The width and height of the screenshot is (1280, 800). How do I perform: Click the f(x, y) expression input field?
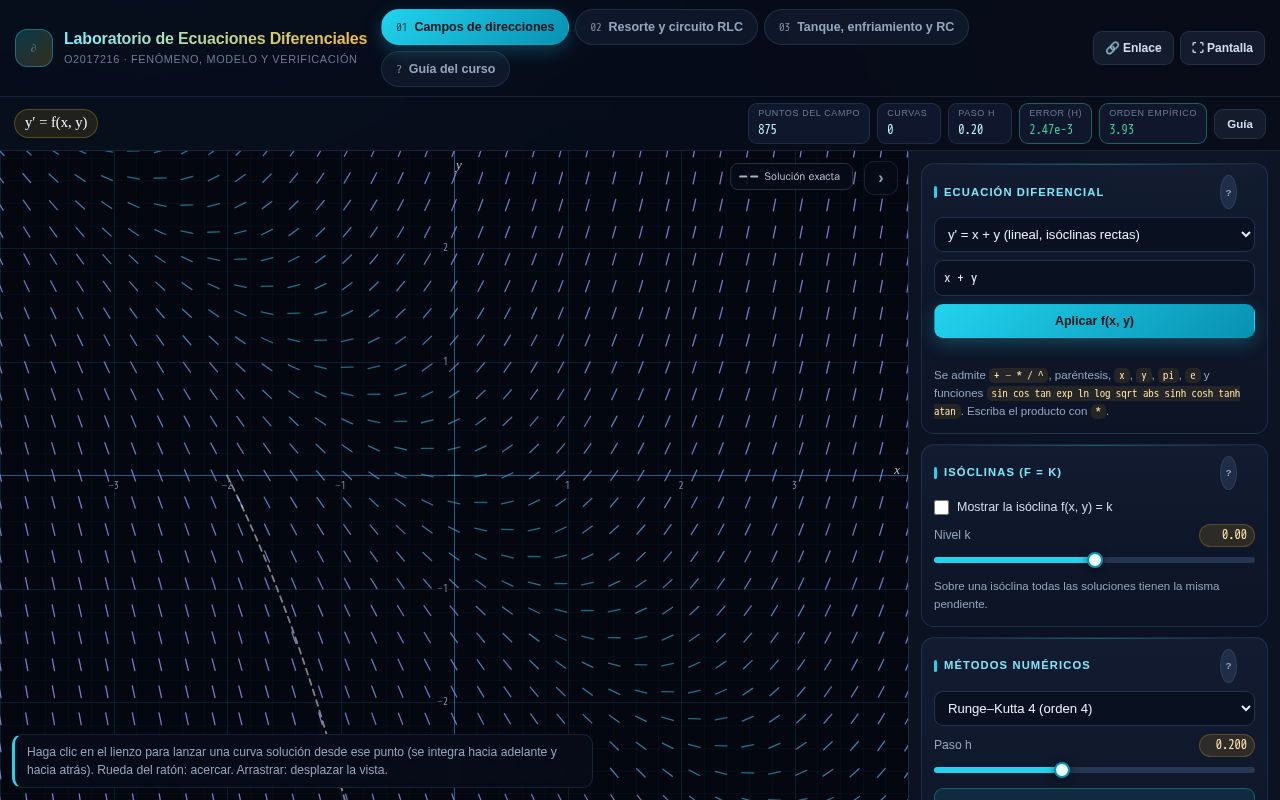pos(1094,278)
